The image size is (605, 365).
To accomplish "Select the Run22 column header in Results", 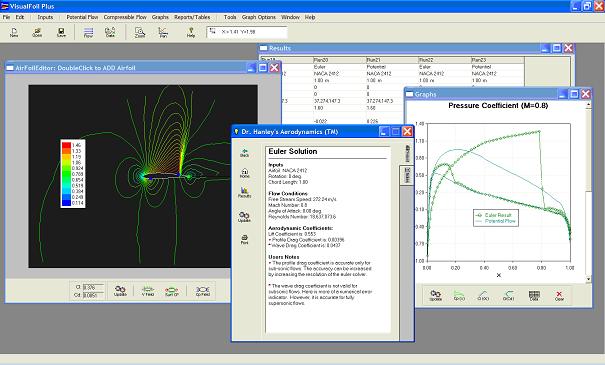I will point(445,60).
